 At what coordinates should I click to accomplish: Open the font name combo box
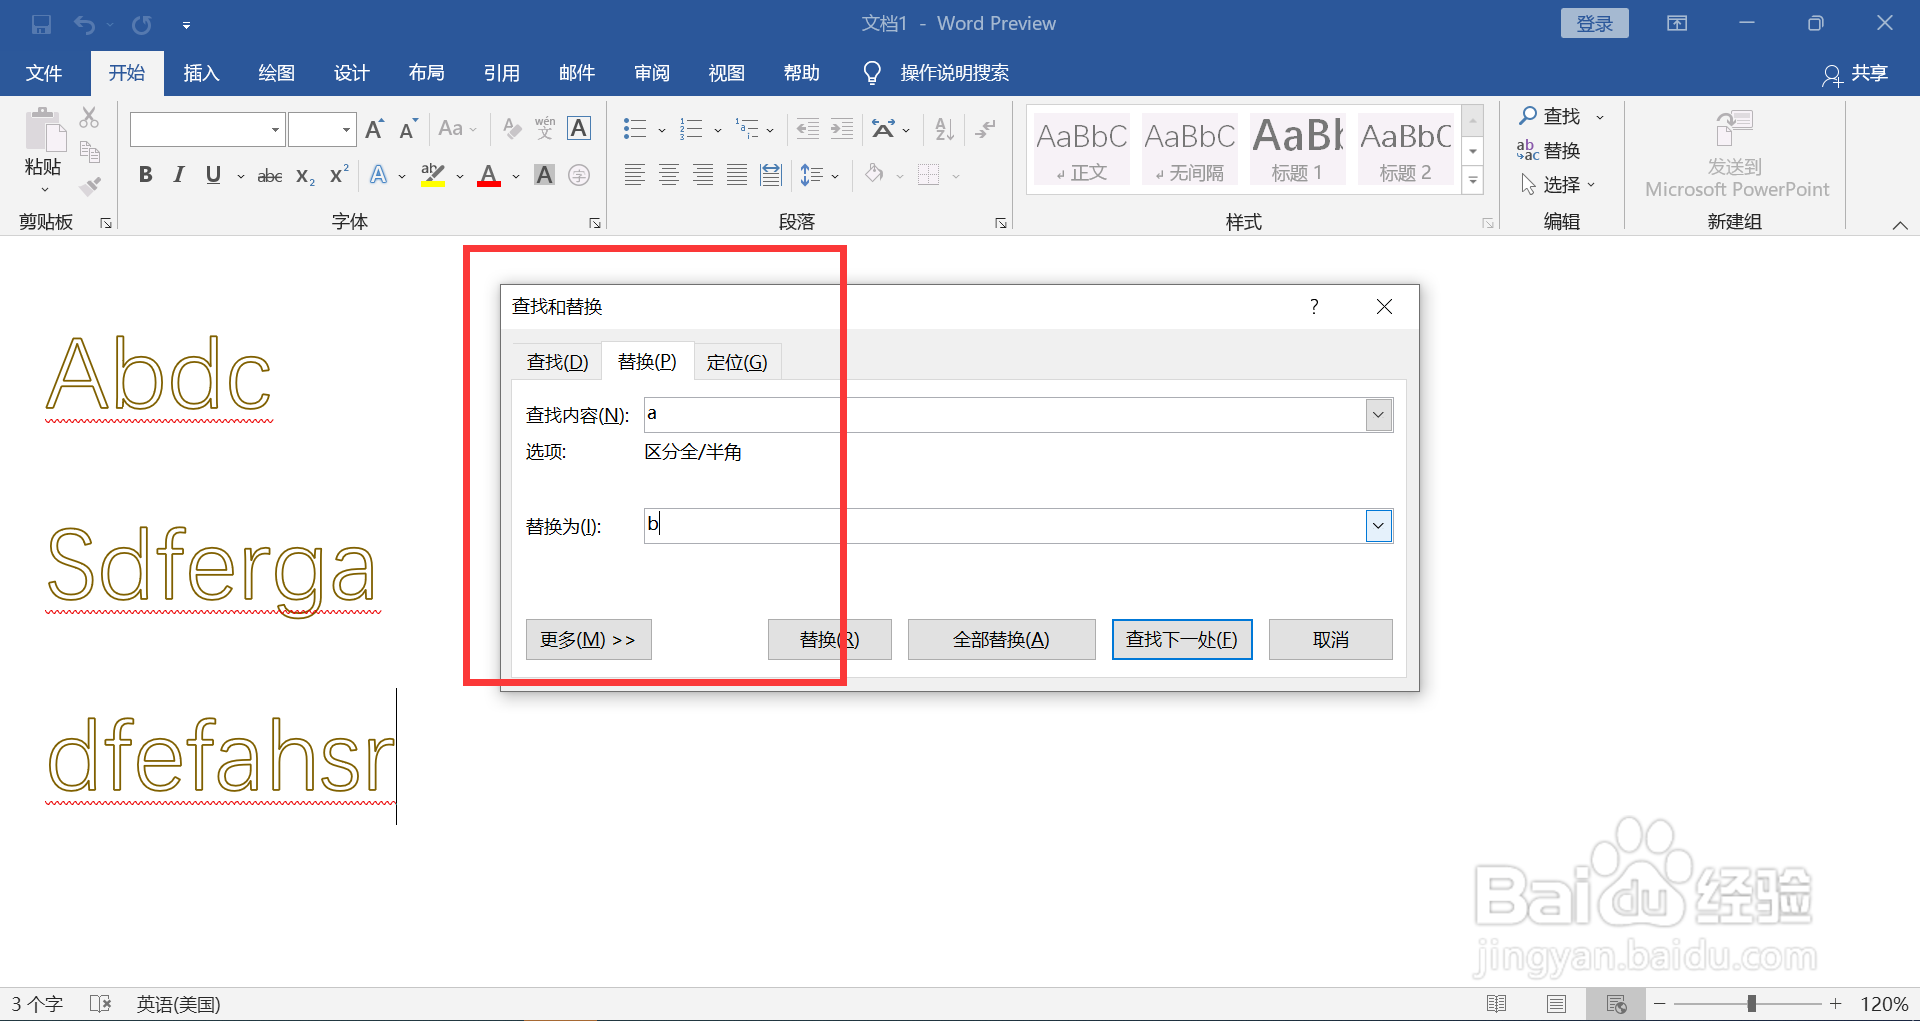pyautogui.click(x=208, y=129)
